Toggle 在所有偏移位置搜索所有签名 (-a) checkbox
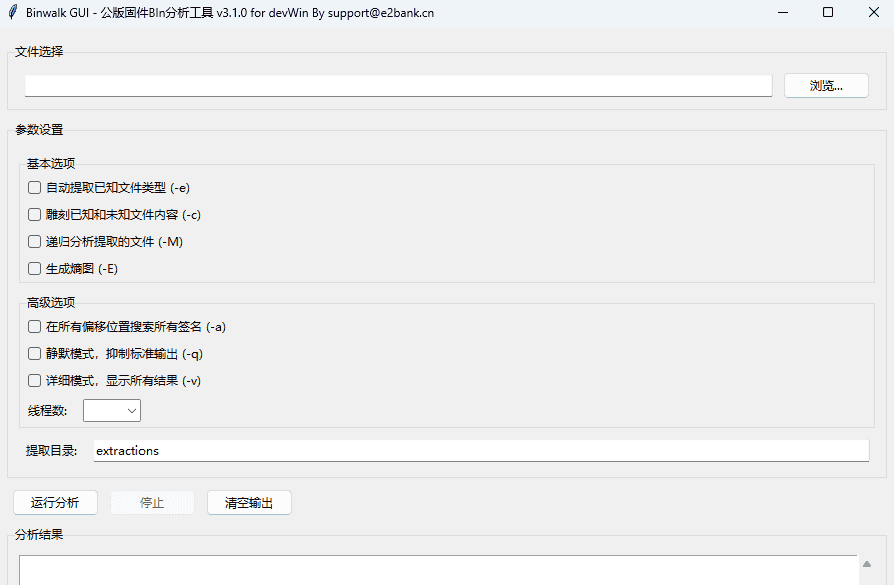 tap(35, 326)
